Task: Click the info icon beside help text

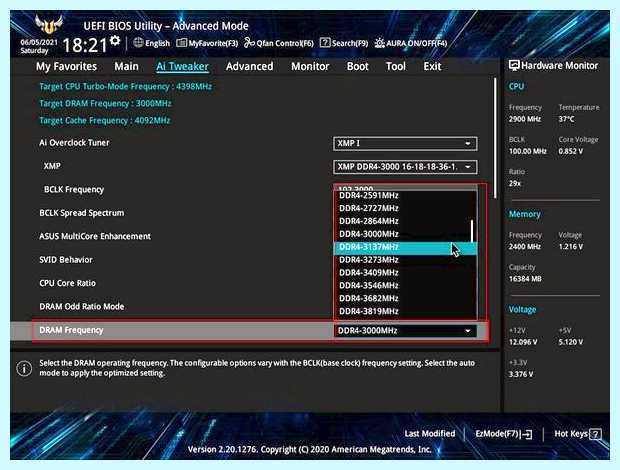Action: pos(24,368)
